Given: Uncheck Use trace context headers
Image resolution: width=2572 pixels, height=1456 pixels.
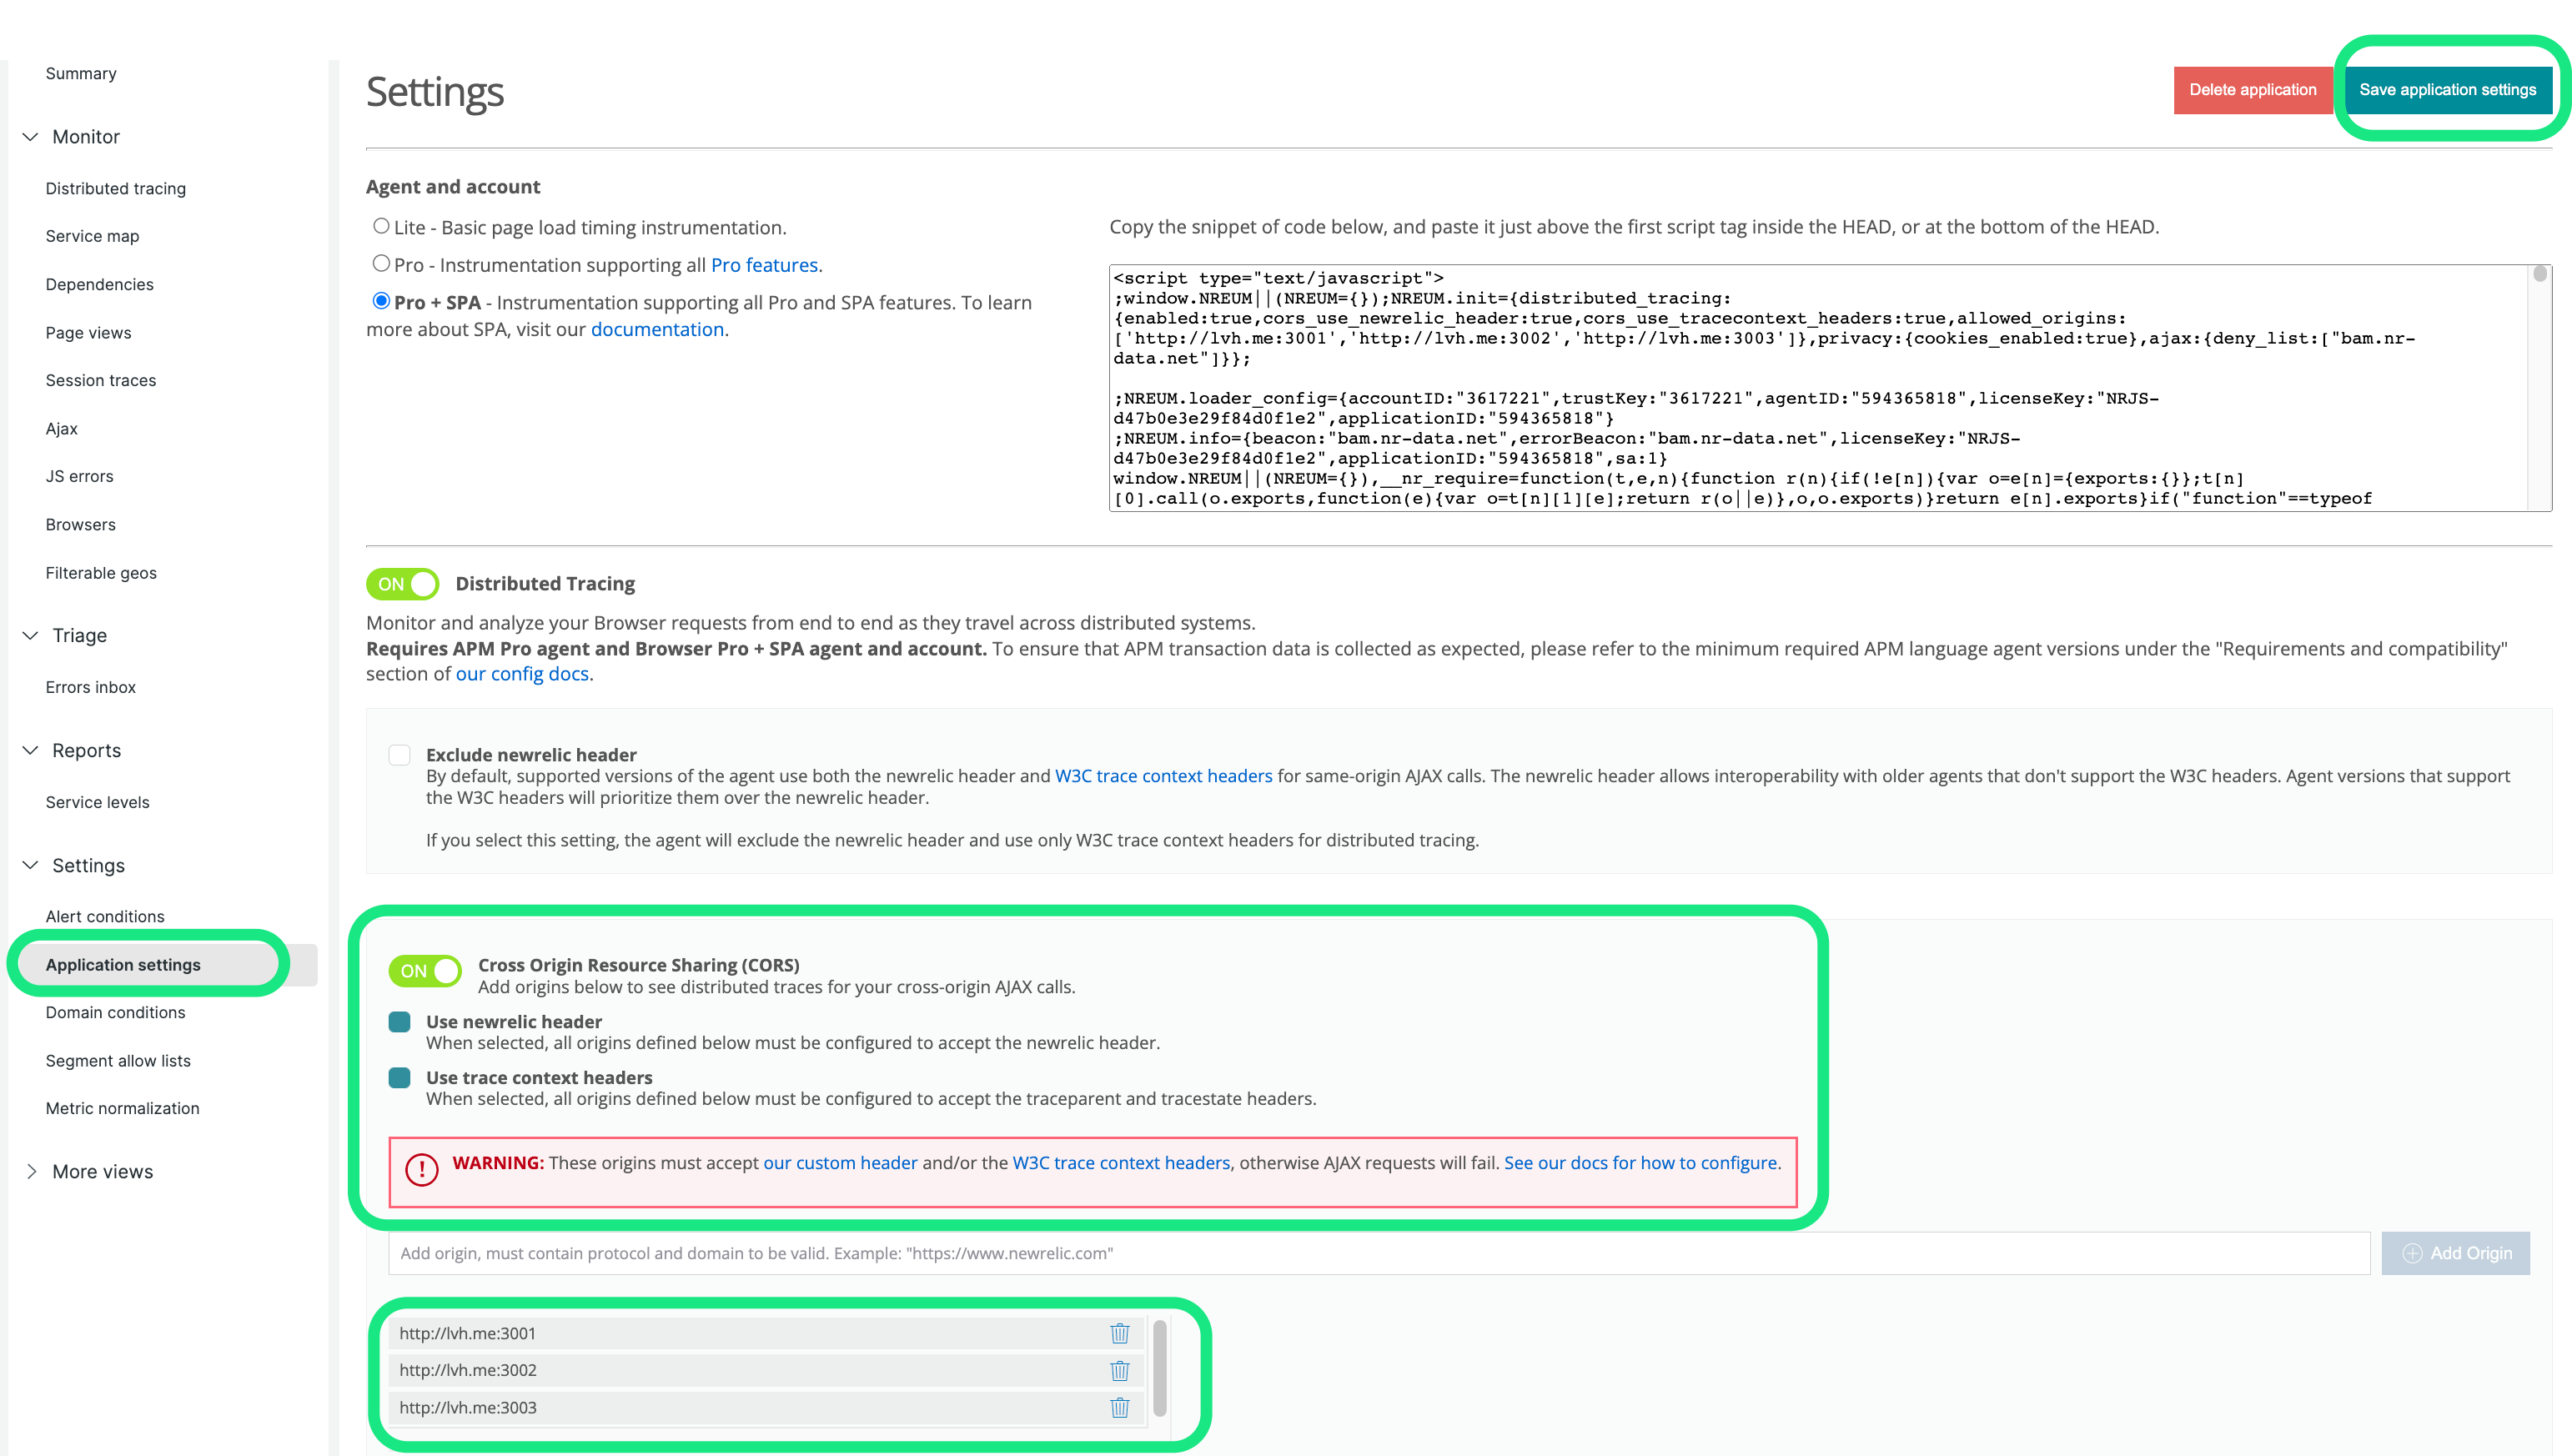Looking at the screenshot, I should tap(399, 1078).
